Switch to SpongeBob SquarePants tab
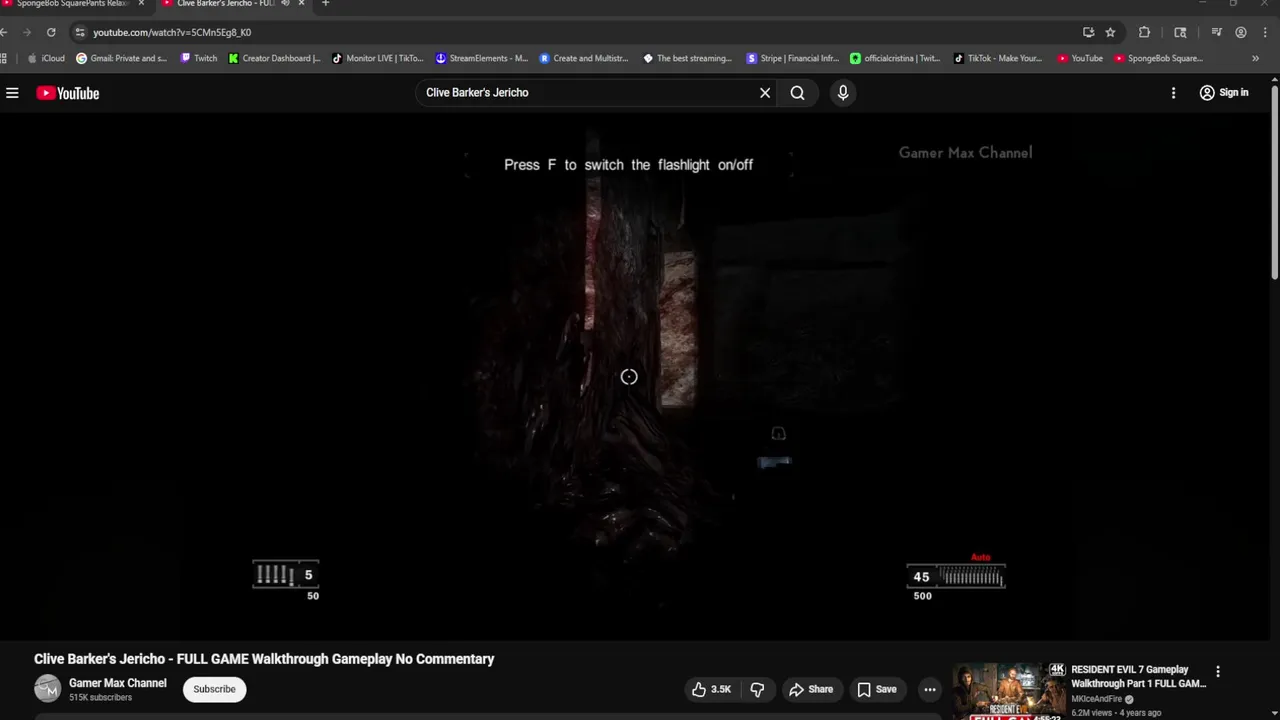The height and width of the screenshot is (720, 1280). 70,4
